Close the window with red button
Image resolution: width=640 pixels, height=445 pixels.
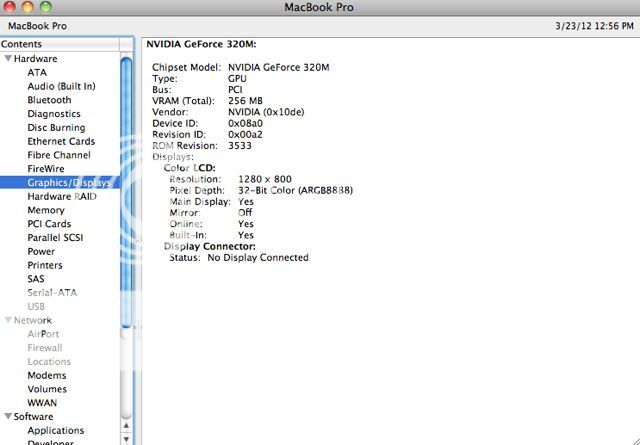[x=9, y=6]
